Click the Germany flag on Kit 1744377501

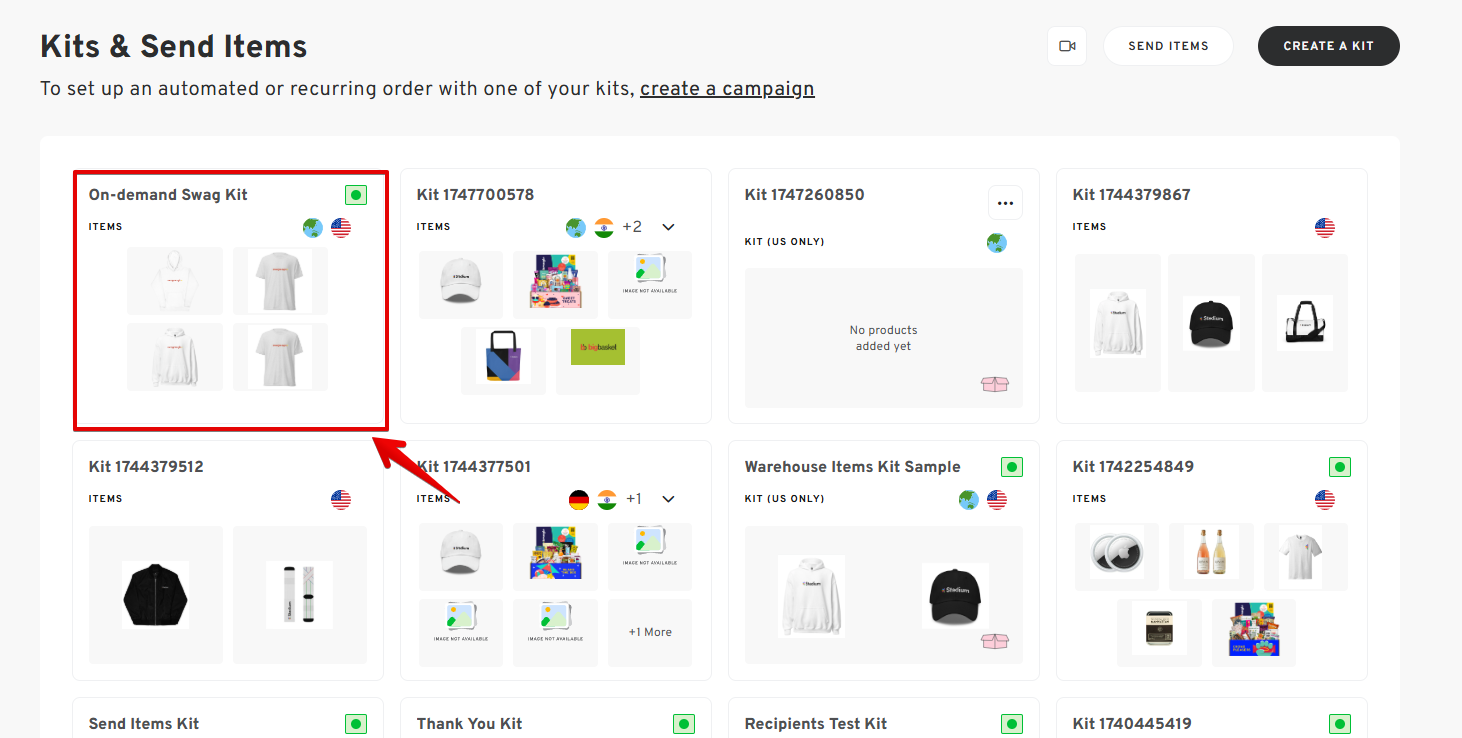coord(579,500)
